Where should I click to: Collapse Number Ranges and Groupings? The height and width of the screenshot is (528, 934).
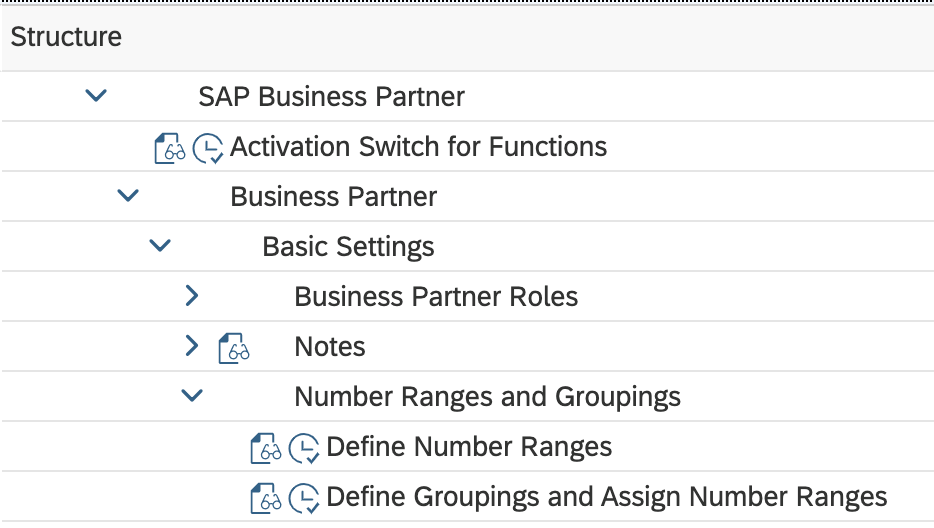[192, 397]
